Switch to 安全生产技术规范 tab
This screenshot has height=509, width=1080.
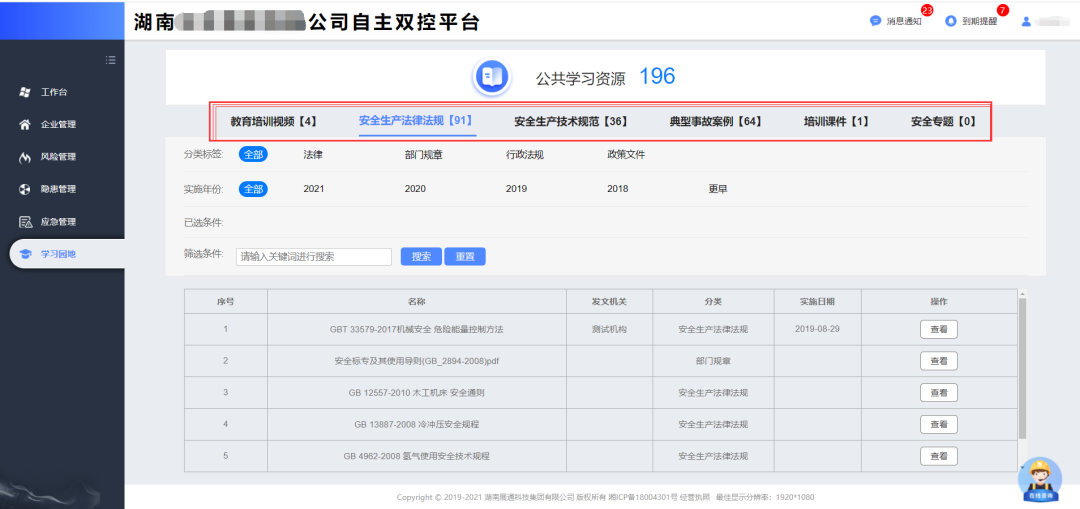point(570,121)
